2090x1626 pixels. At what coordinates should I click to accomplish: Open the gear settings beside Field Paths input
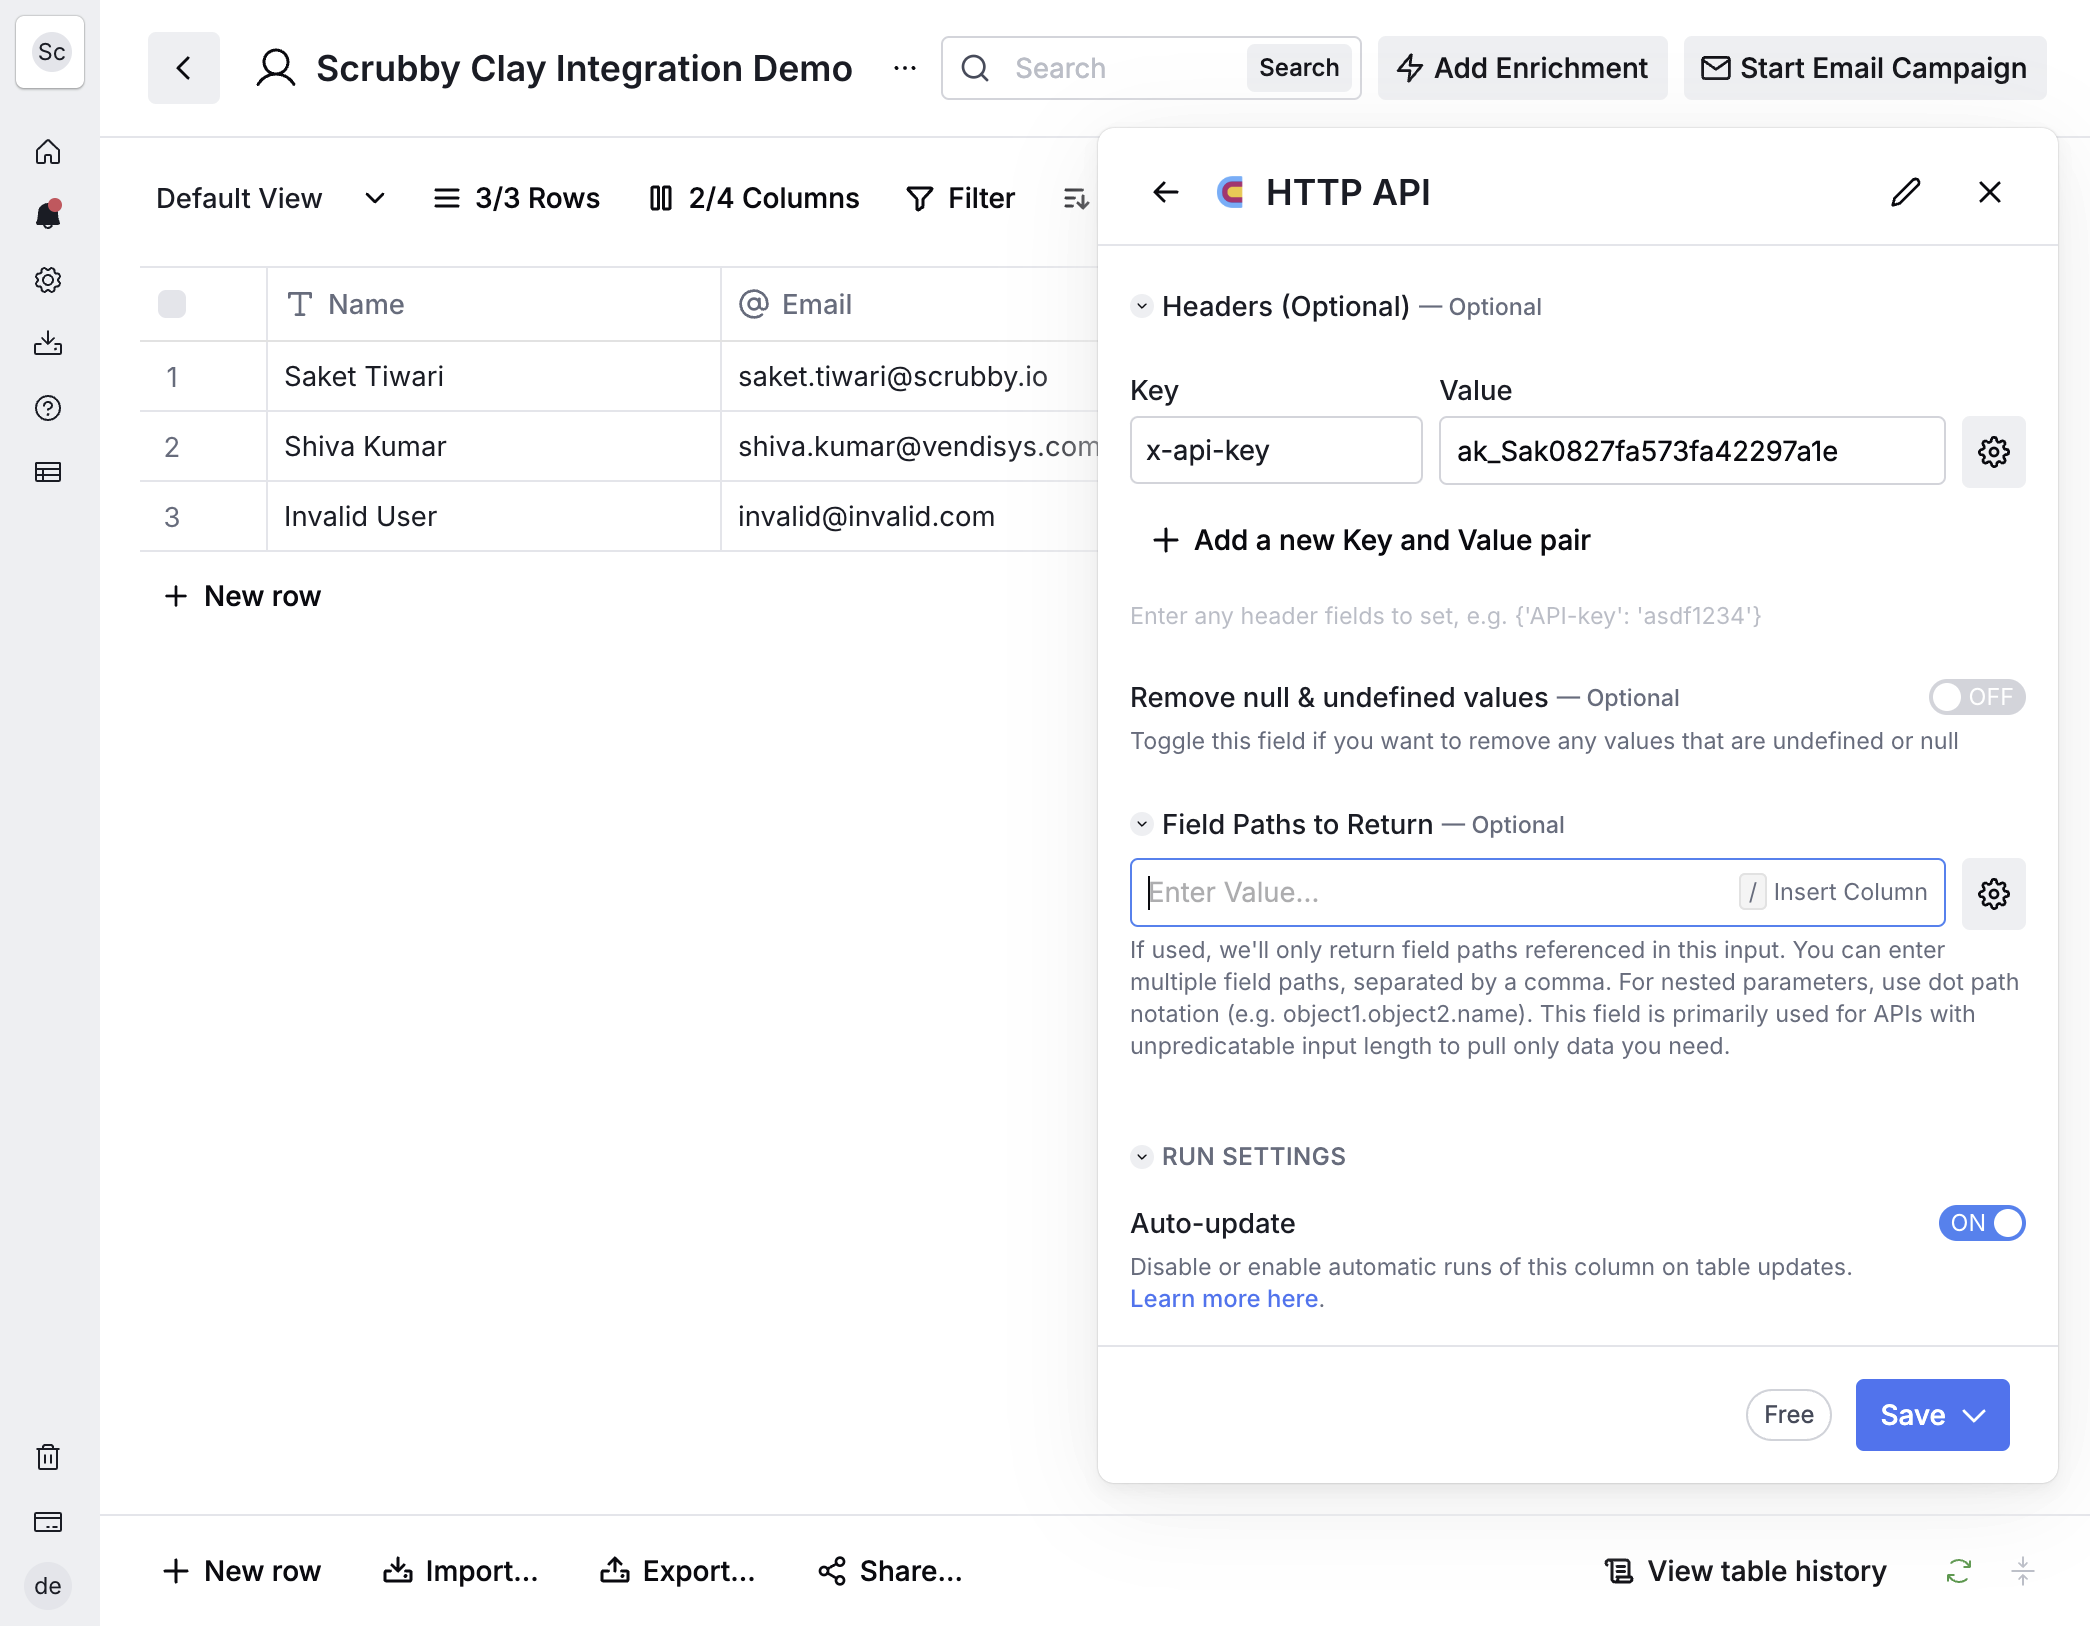(1993, 893)
